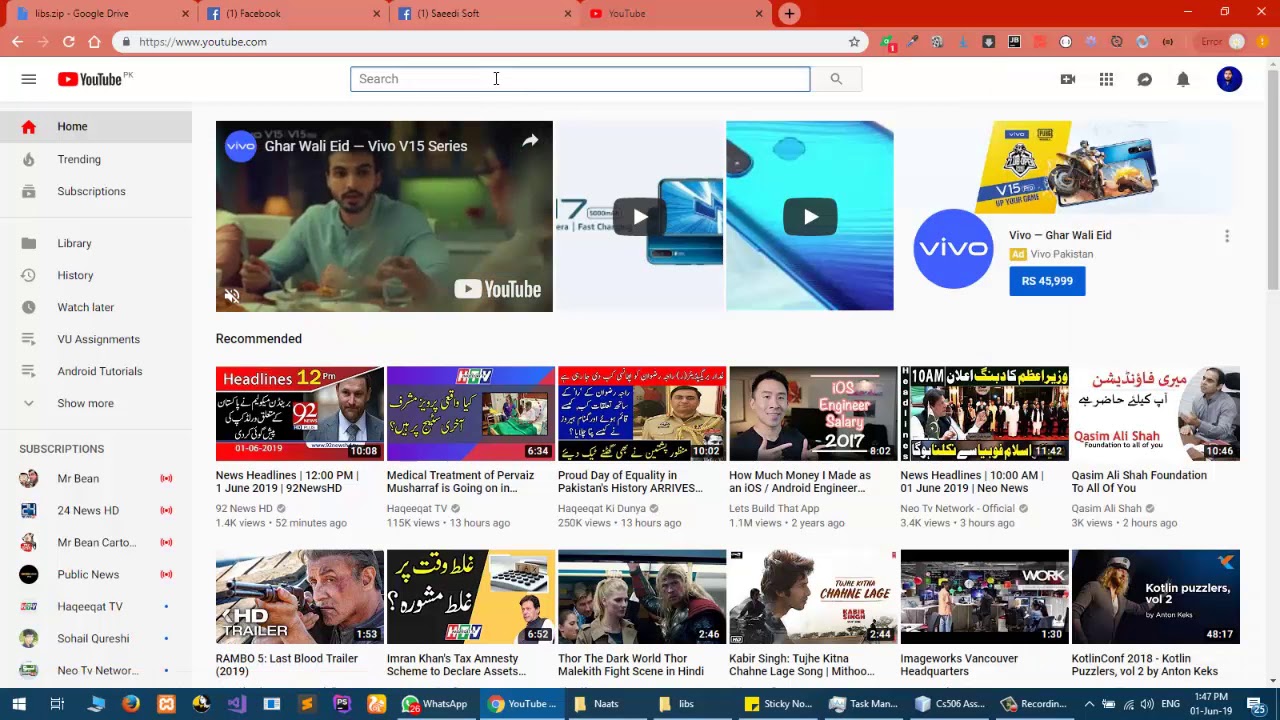This screenshot has height=720, width=1280.
Task: Click the Library folder icon
Action: coord(29,243)
